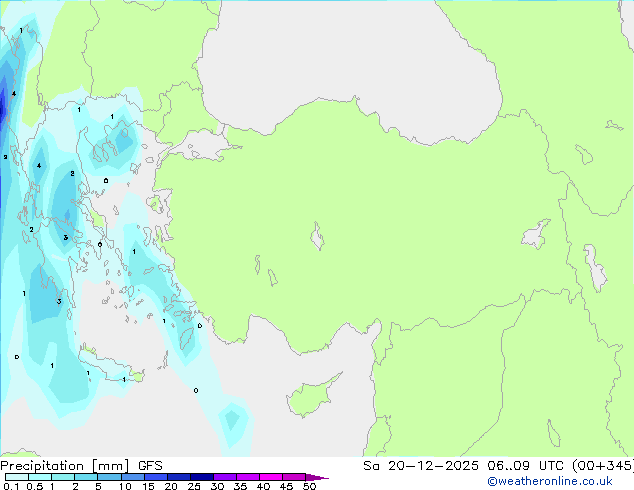Click the 0.1–0.5 mm legend swatch

17,477
